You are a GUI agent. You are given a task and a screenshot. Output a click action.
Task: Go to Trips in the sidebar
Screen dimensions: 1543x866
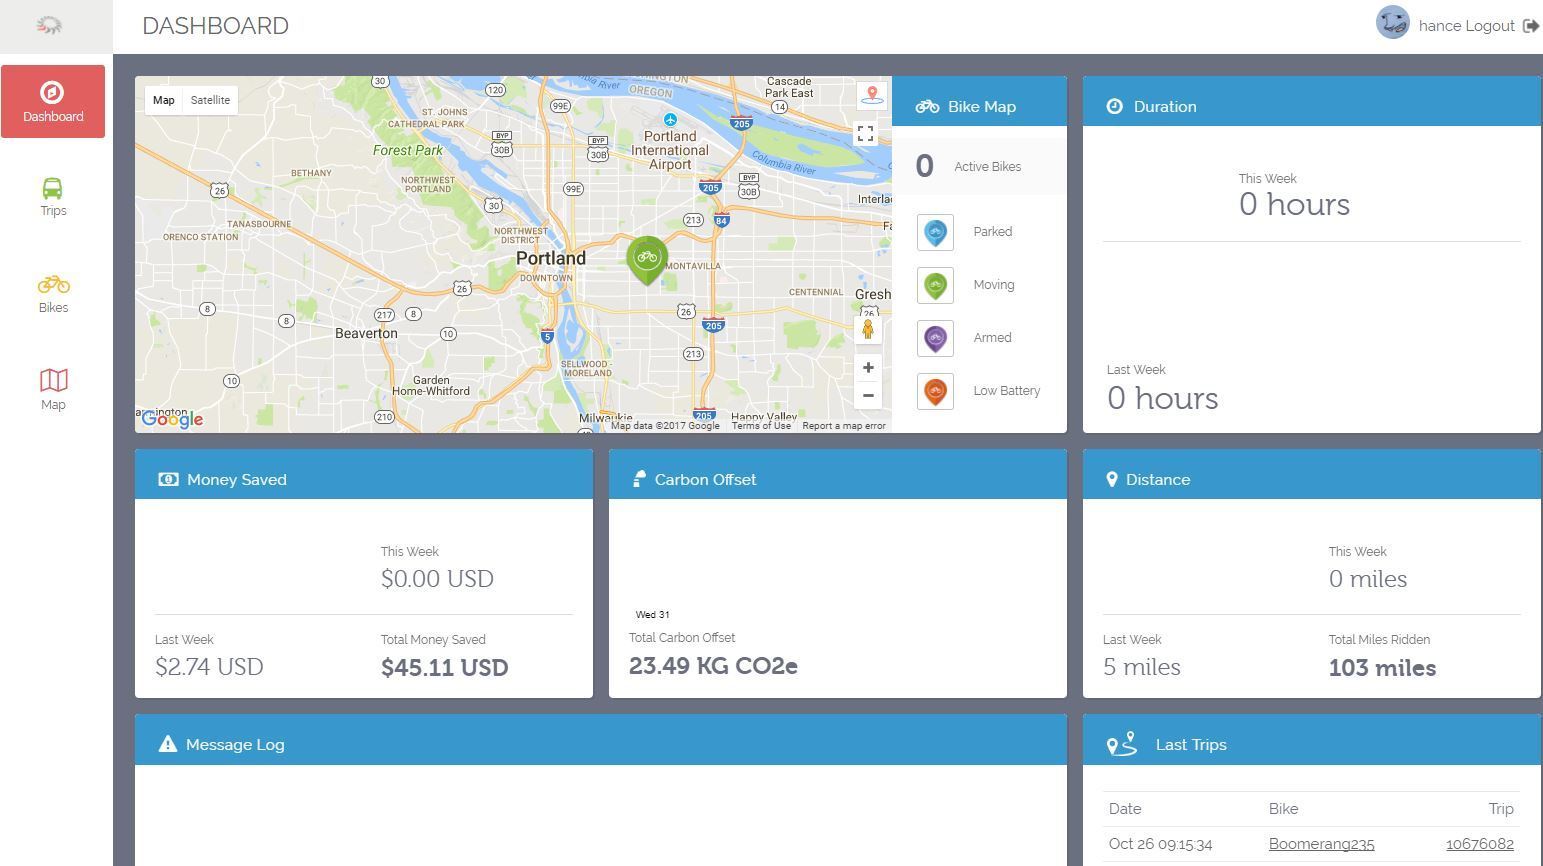[53, 196]
